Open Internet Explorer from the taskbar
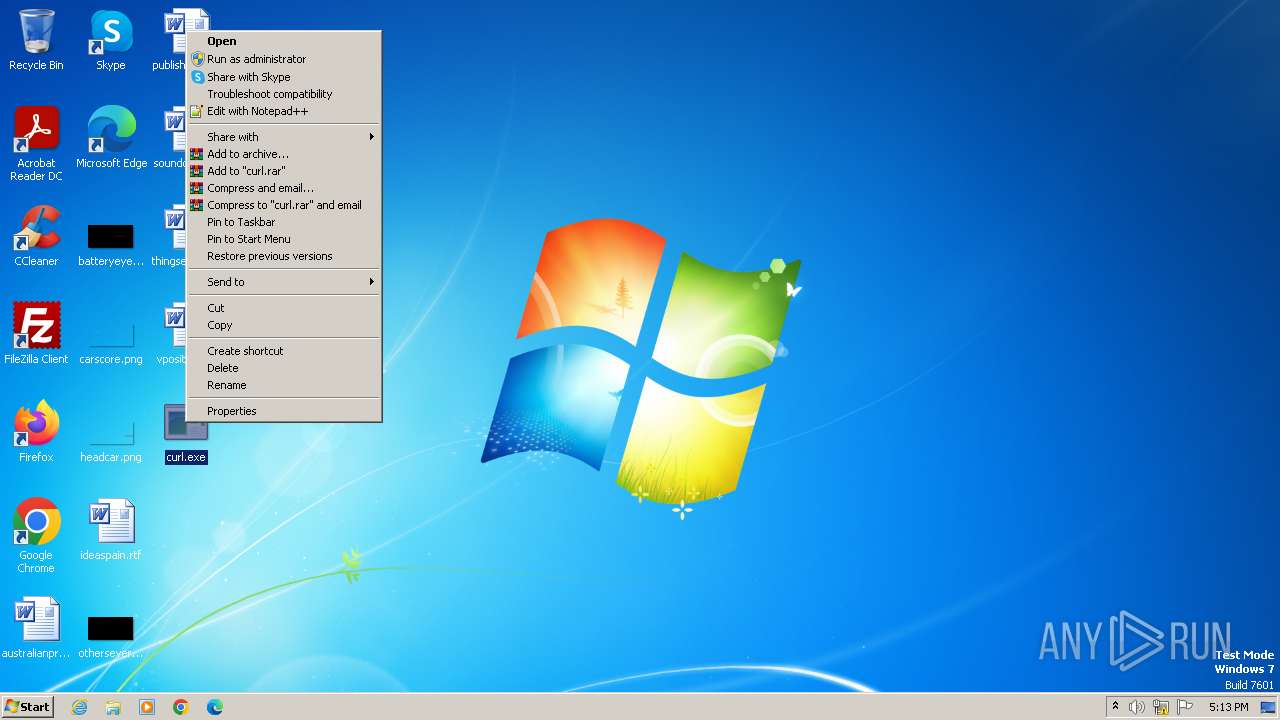This screenshot has width=1280, height=720. click(79, 707)
